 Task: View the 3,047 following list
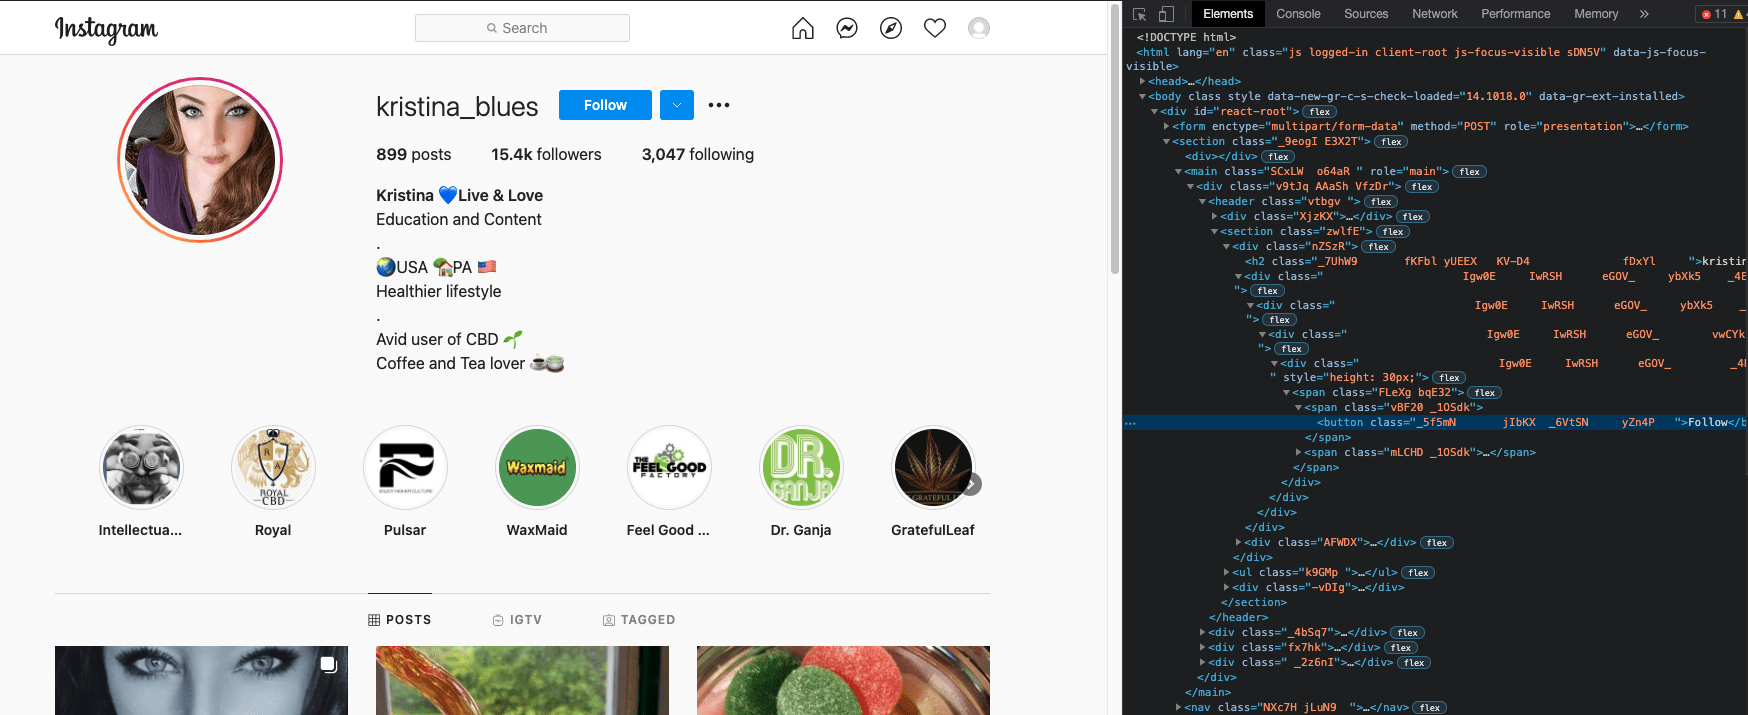698,154
